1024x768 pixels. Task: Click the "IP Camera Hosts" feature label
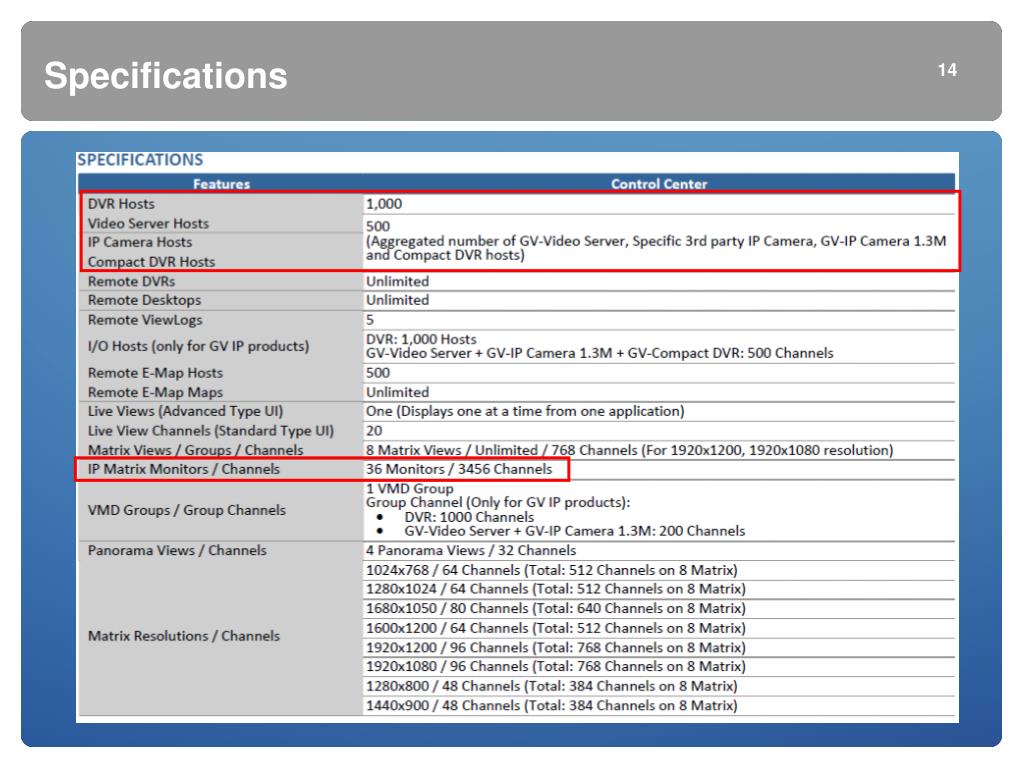click(x=140, y=242)
